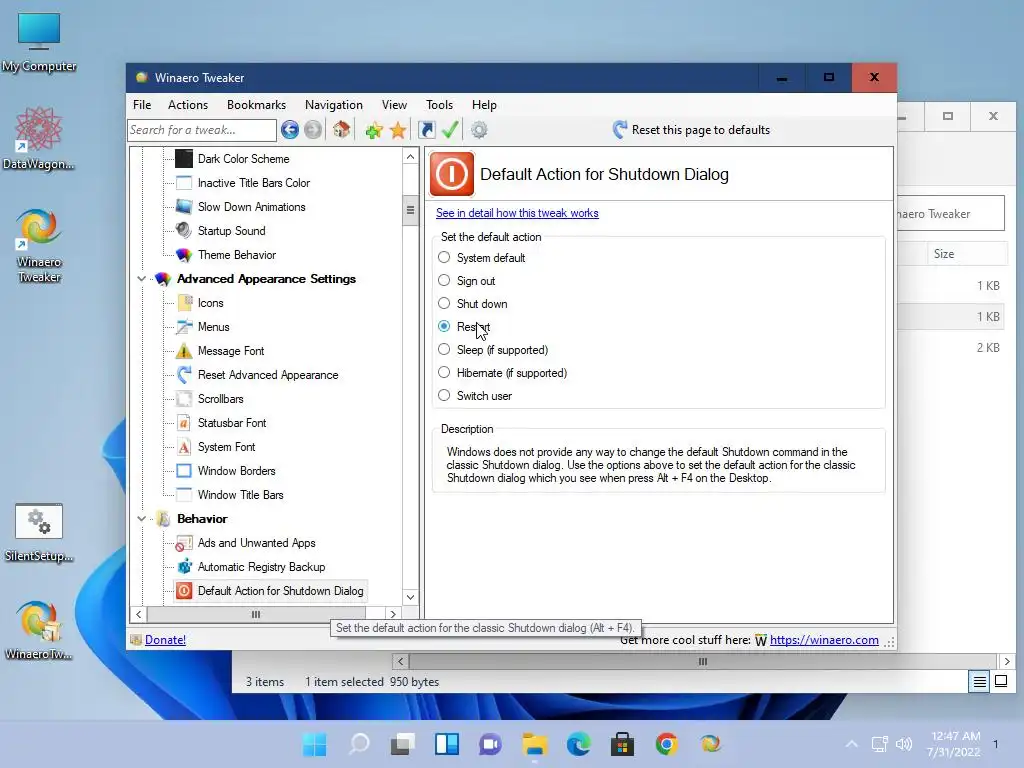1024x768 pixels.
Task: Open the https://winaero.com link
Action: click(824, 640)
